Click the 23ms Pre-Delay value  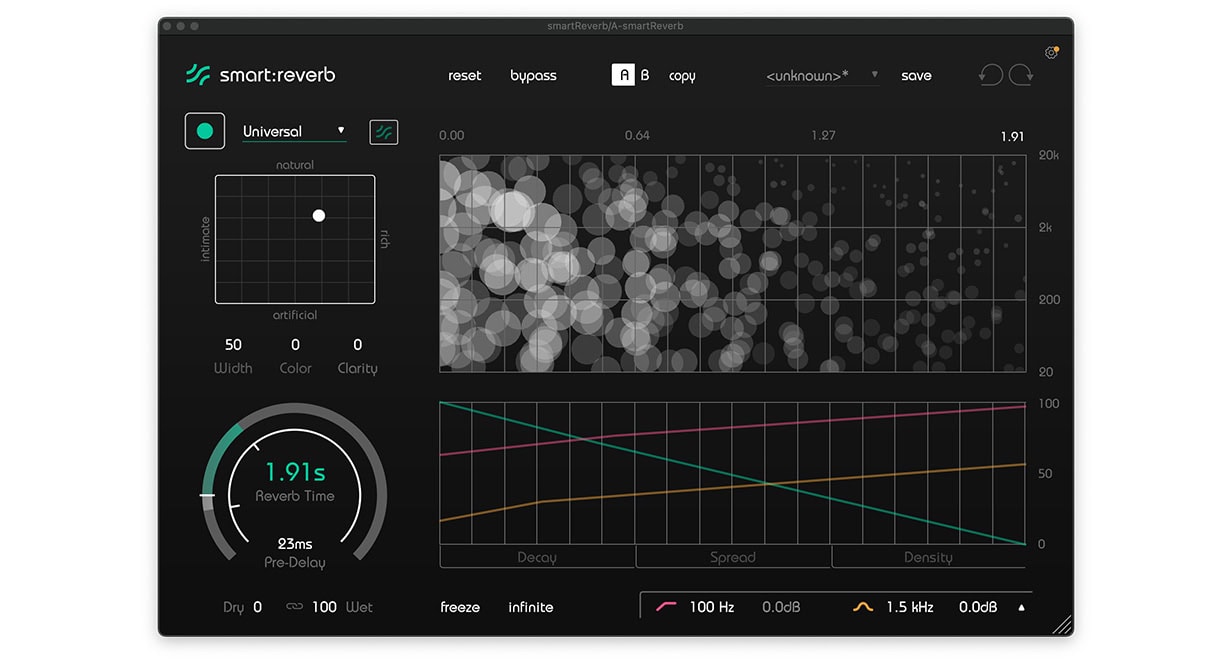(295, 544)
